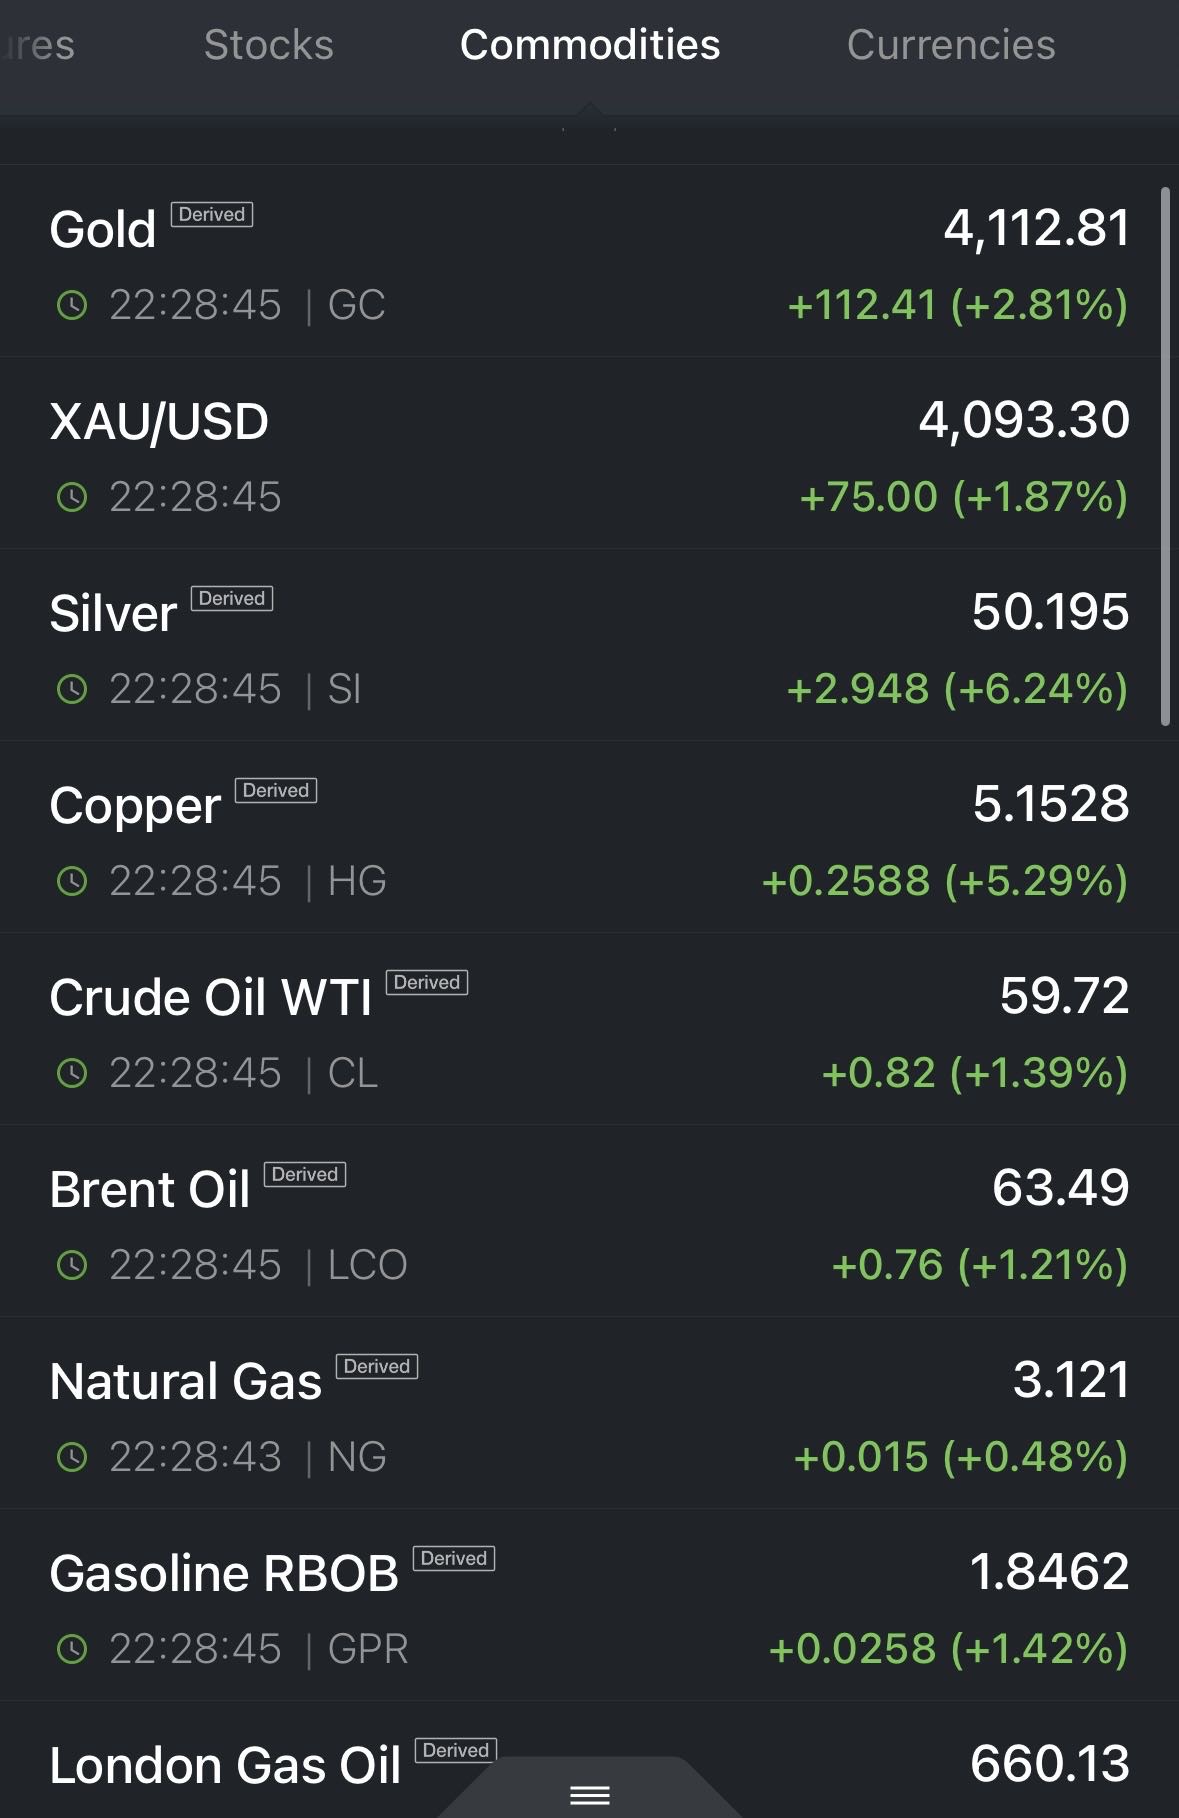Switch to the Stocks tab
This screenshot has height=1818, width=1179.
pyautogui.click(x=268, y=45)
